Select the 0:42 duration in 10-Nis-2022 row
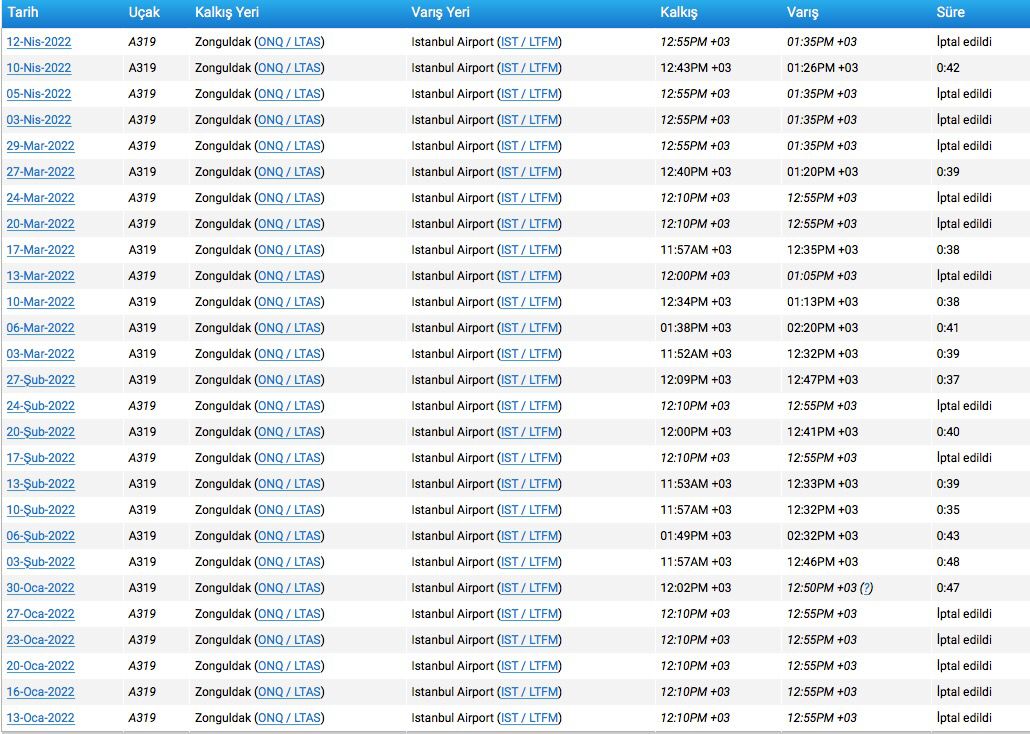The image size is (1030, 734). (948, 68)
